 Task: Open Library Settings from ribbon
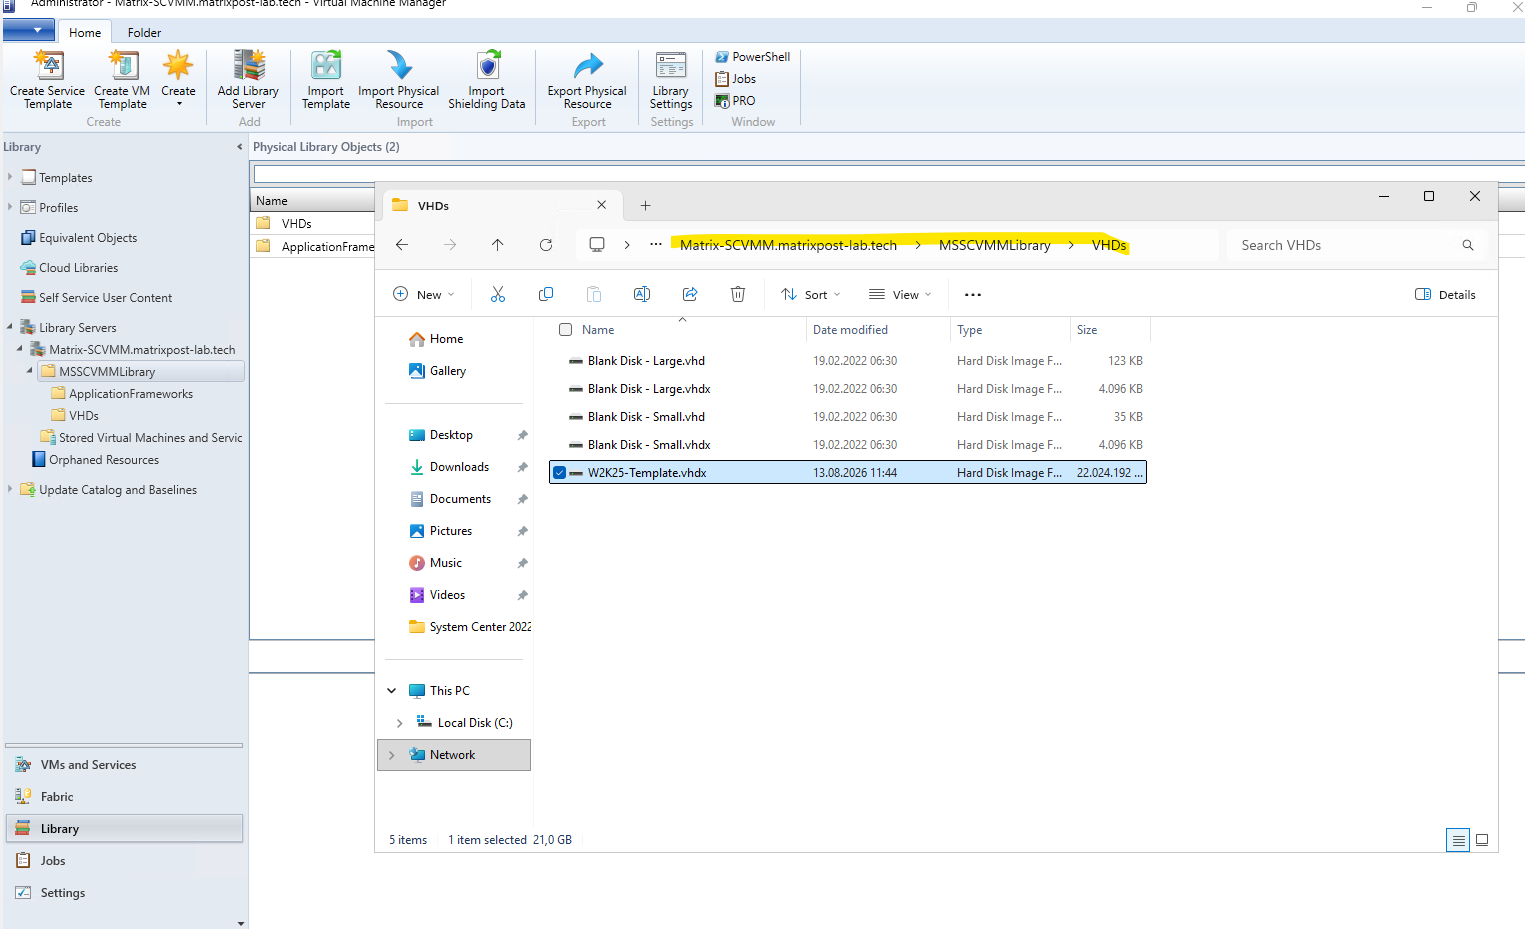671,80
